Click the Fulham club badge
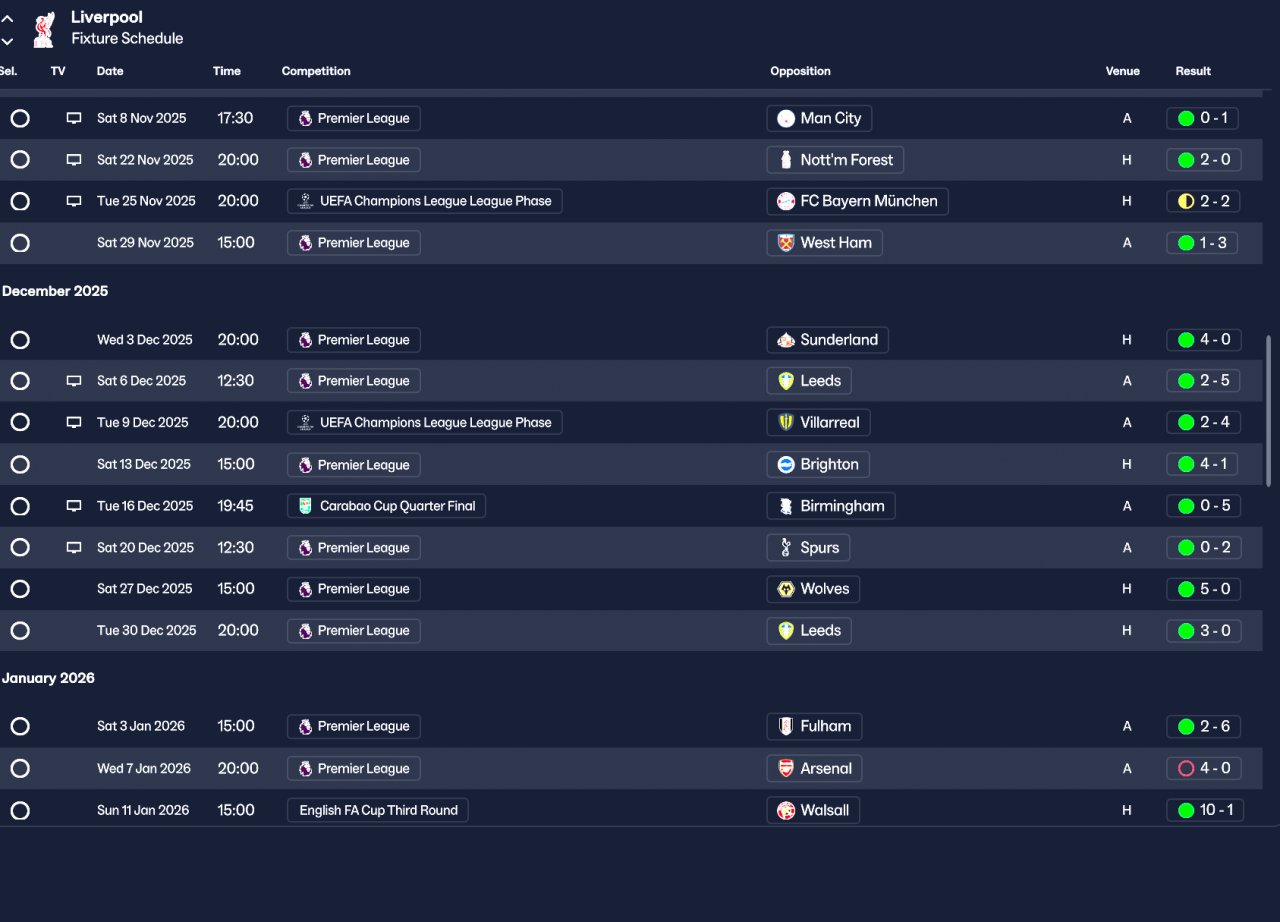This screenshot has height=922, width=1280. pyautogui.click(x=786, y=726)
